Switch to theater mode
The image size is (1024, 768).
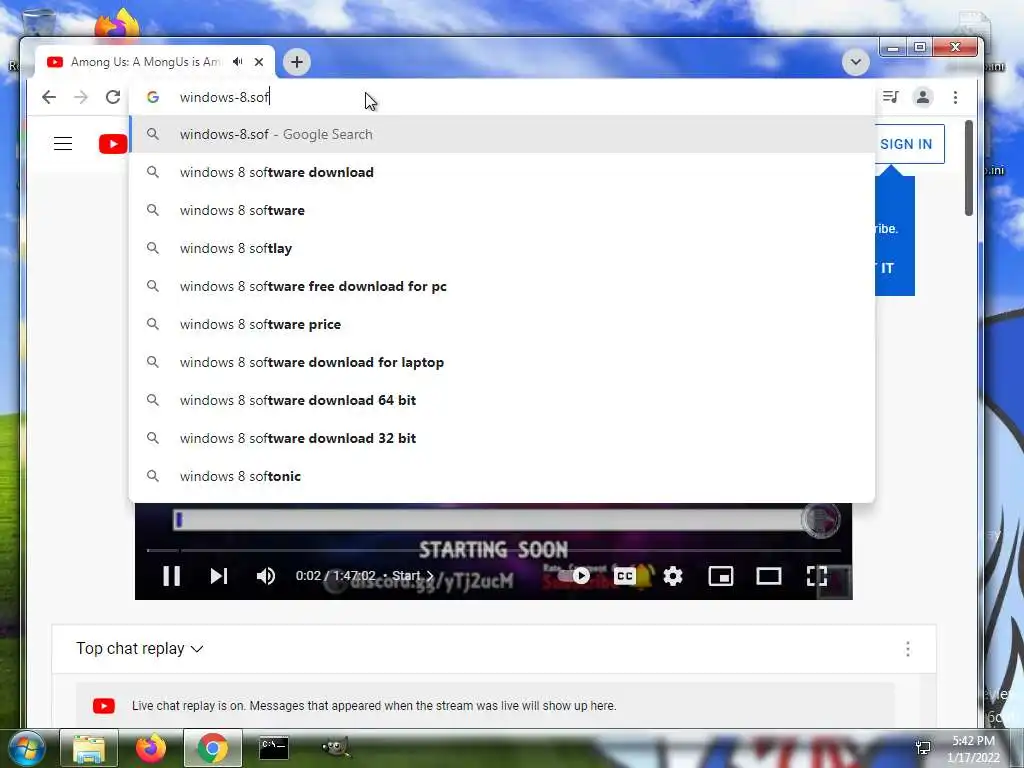tap(769, 576)
